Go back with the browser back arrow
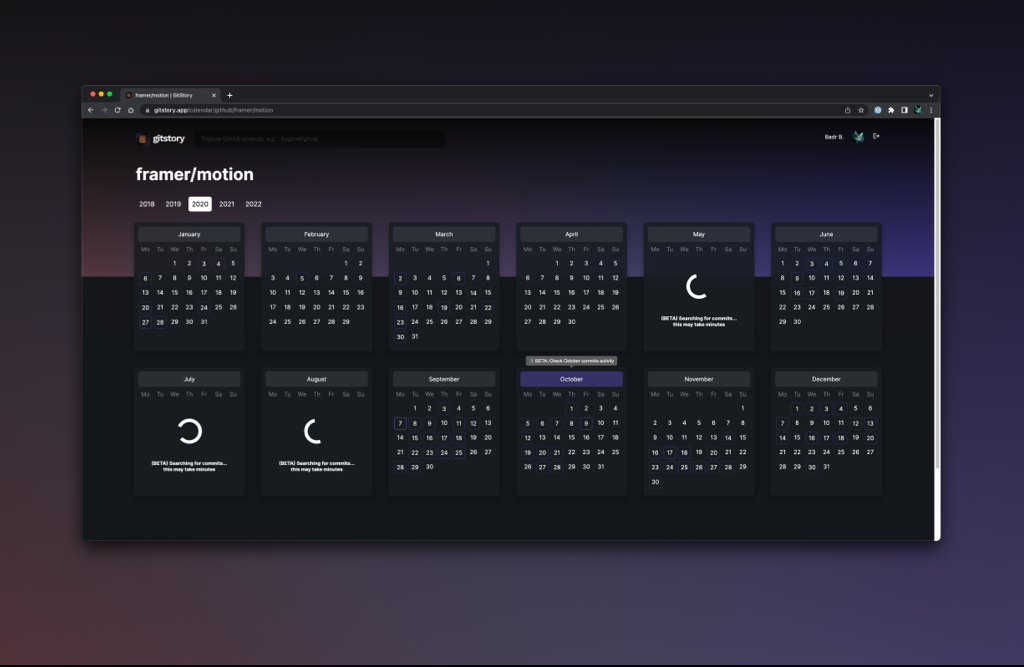The width and height of the screenshot is (1024, 667). click(x=91, y=110)
